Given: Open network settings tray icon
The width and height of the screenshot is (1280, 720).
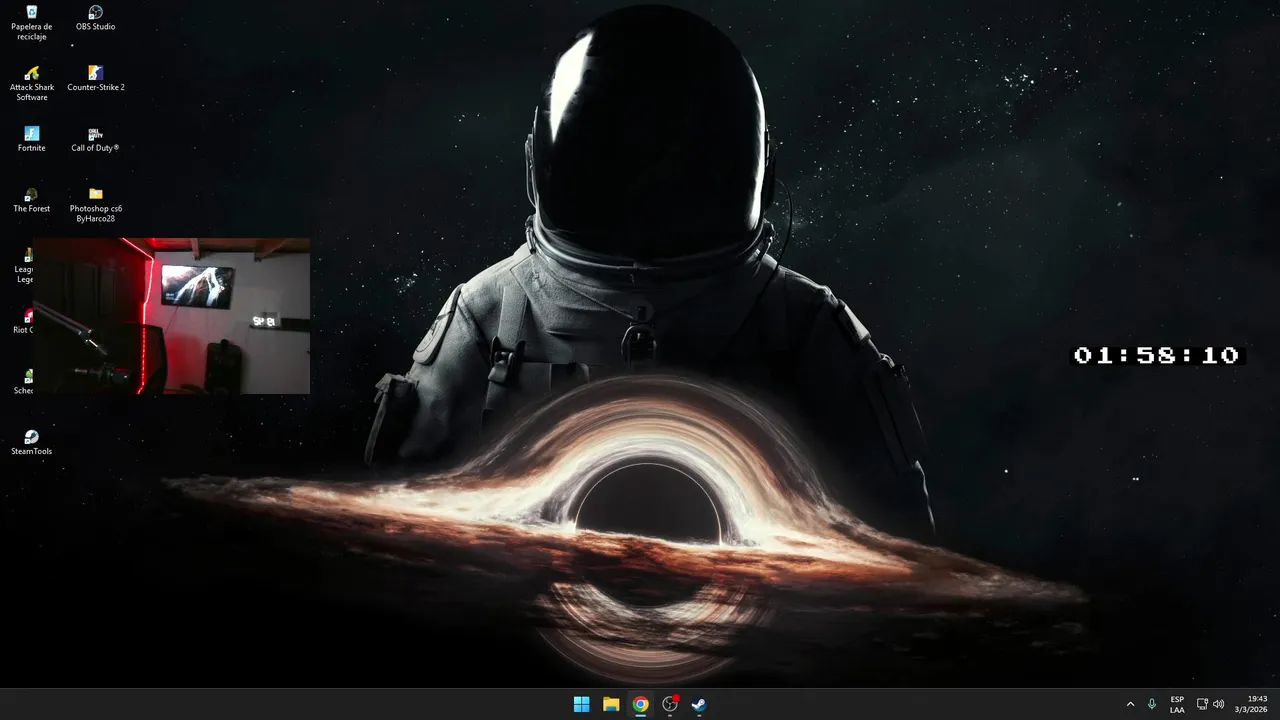Looking at the screenshot, I should (1202, 704).
